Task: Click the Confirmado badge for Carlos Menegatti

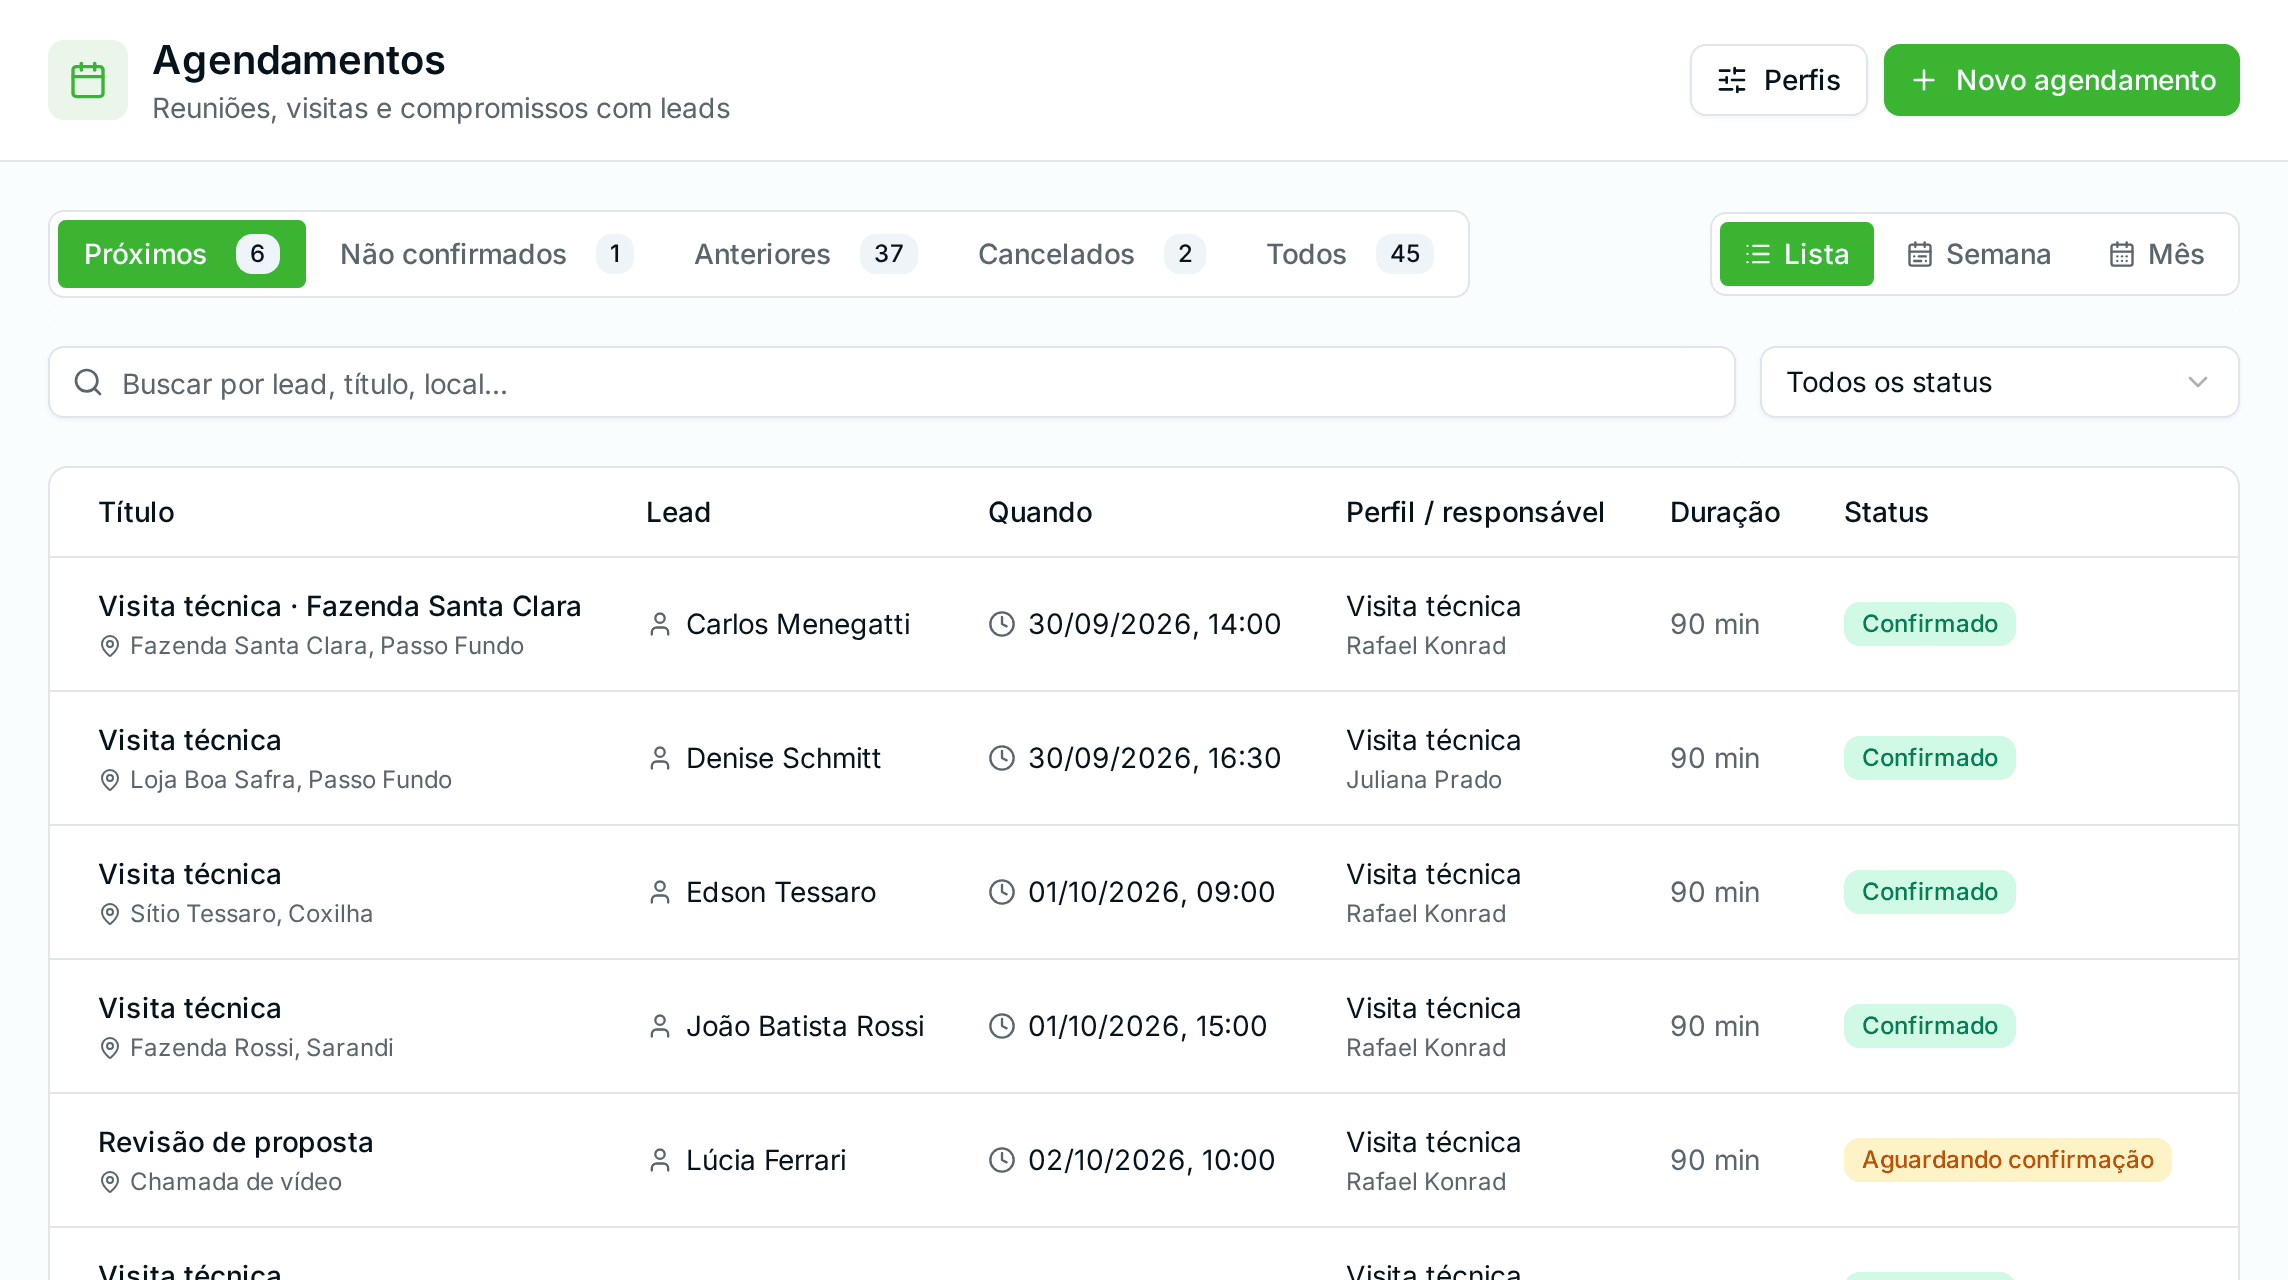Action: [1930, 624]
